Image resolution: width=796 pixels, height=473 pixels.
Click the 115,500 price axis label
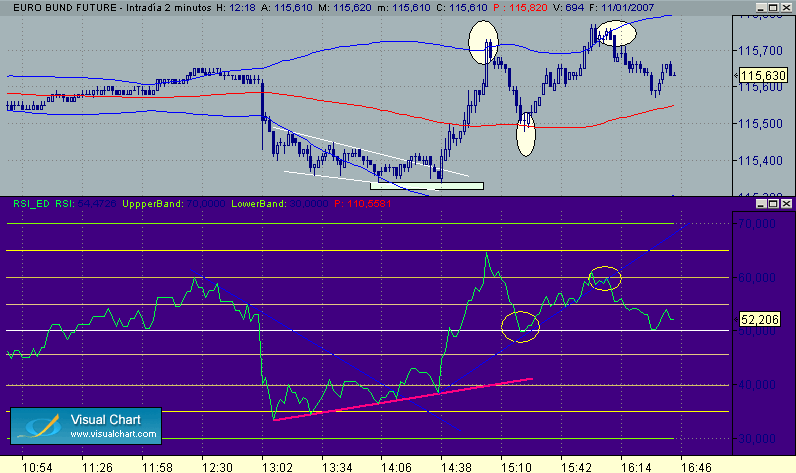[x=760, y=123]
